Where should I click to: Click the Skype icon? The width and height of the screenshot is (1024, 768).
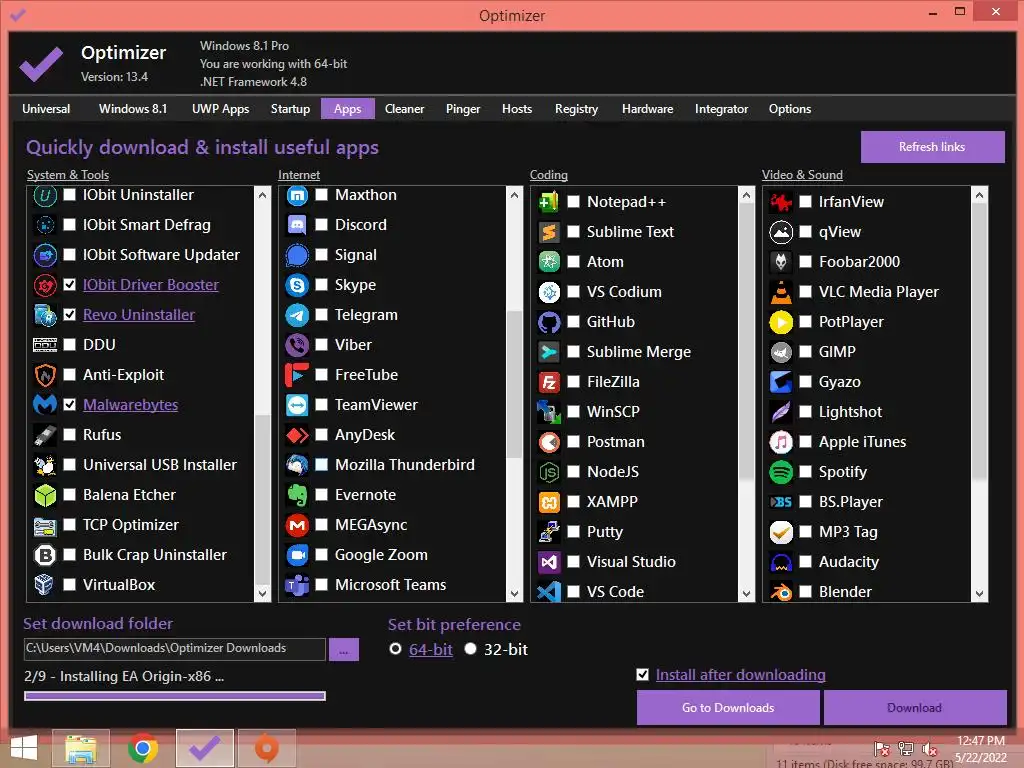click(297, 285)
